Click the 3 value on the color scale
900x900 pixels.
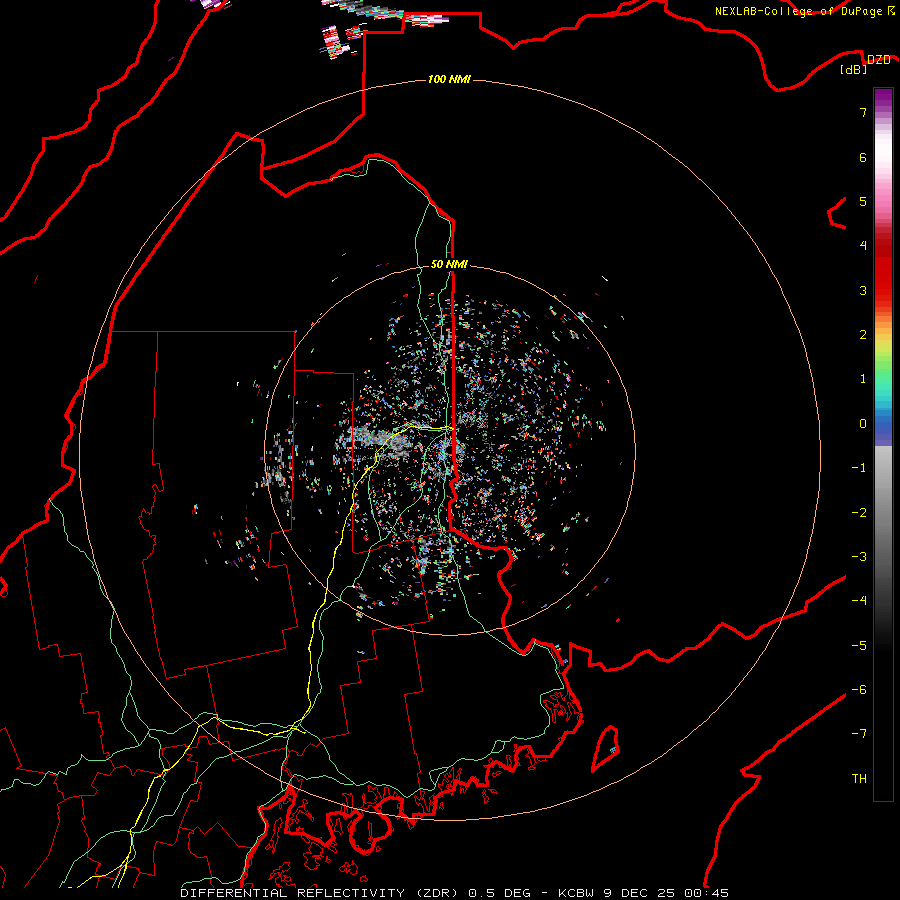pos(863,290)
